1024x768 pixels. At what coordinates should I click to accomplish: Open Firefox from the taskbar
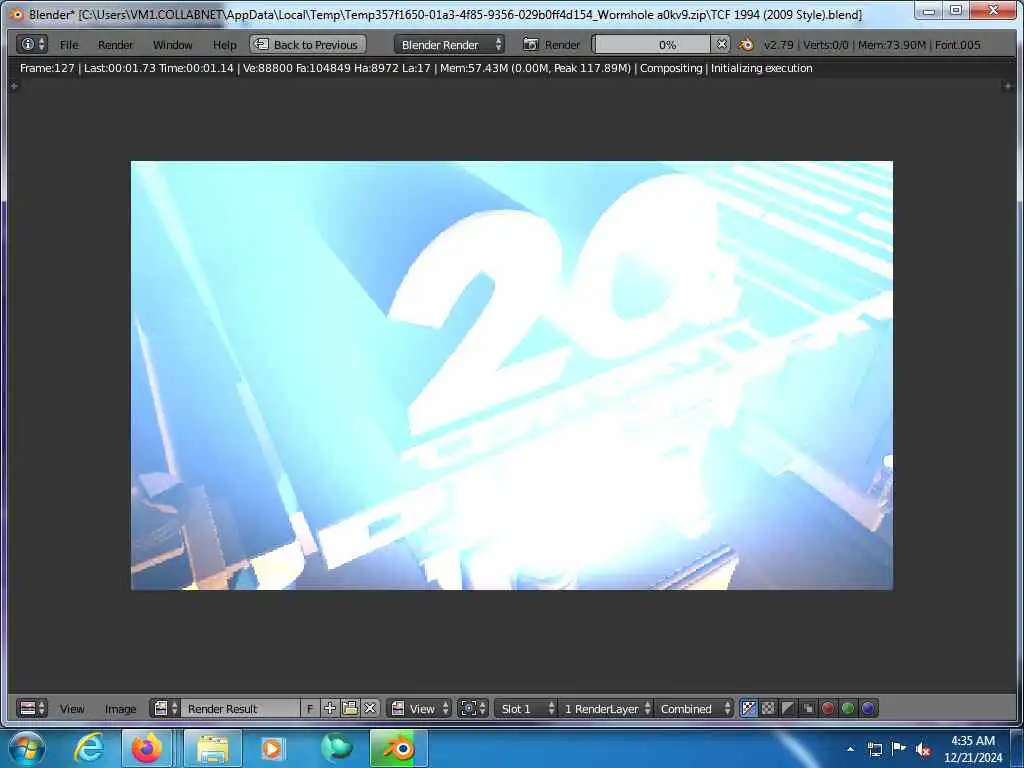147,748
